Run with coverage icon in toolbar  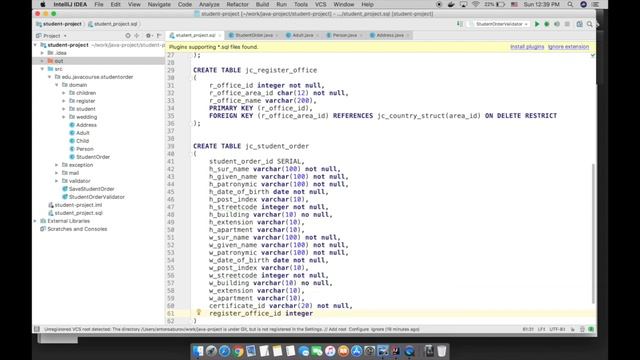tap(557, 24)
